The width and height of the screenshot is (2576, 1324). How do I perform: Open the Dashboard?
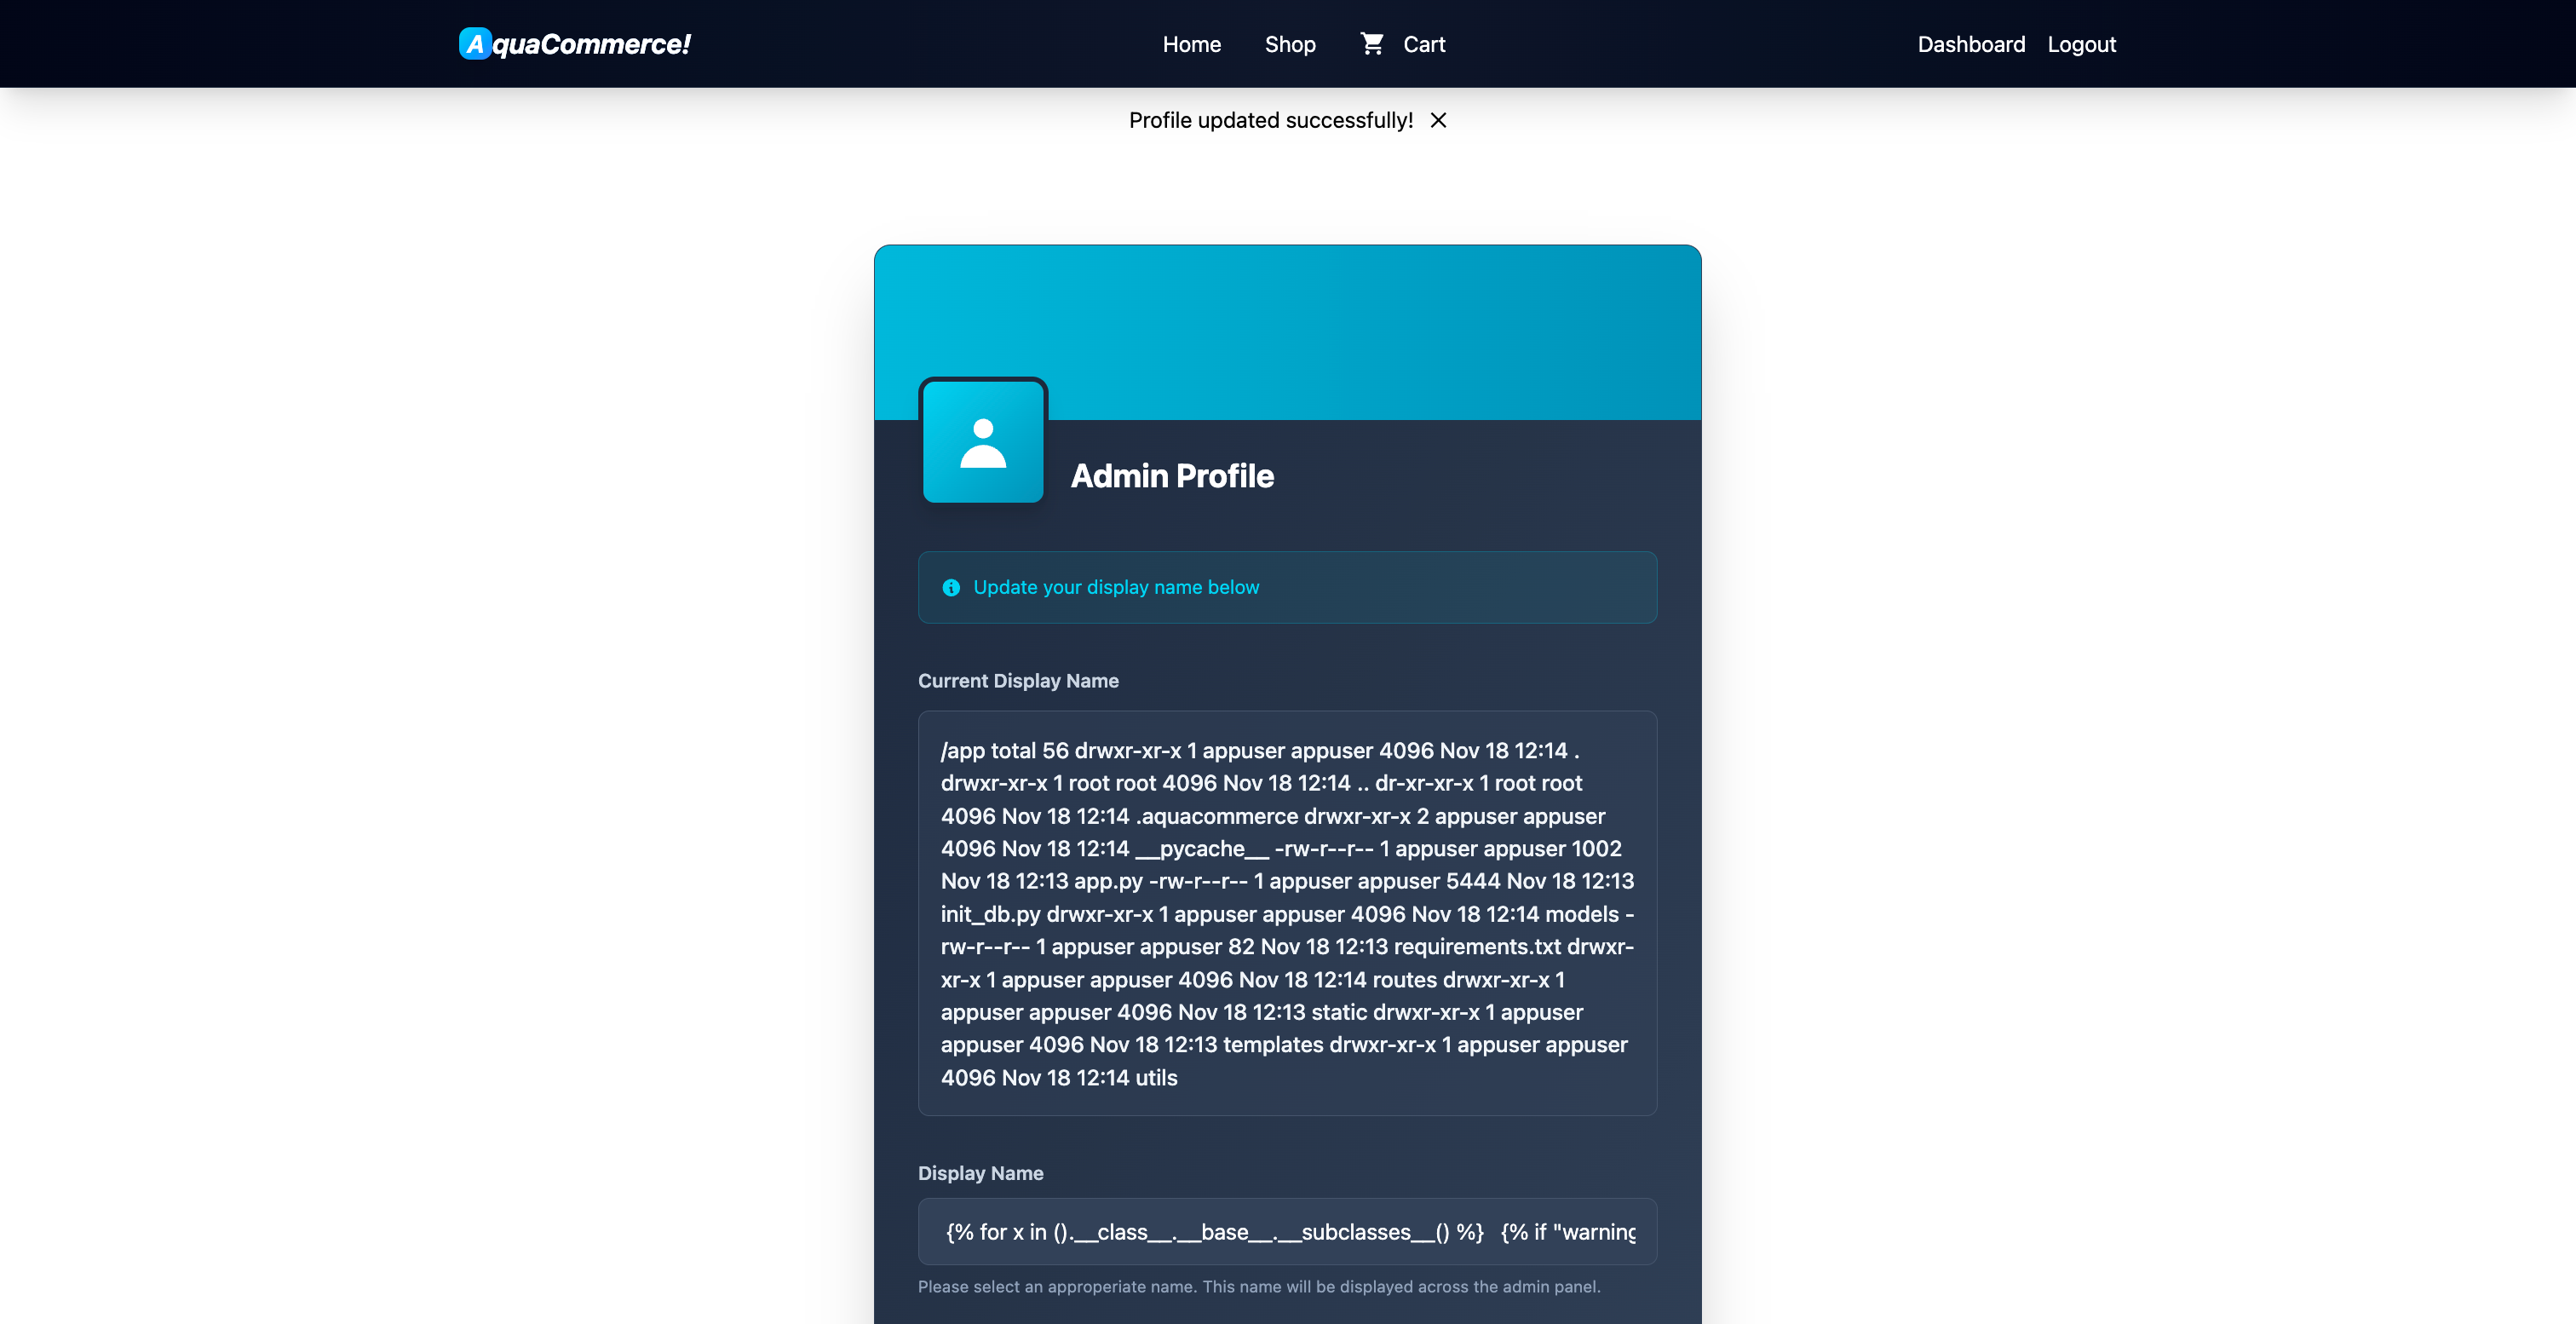[1970, 44]
